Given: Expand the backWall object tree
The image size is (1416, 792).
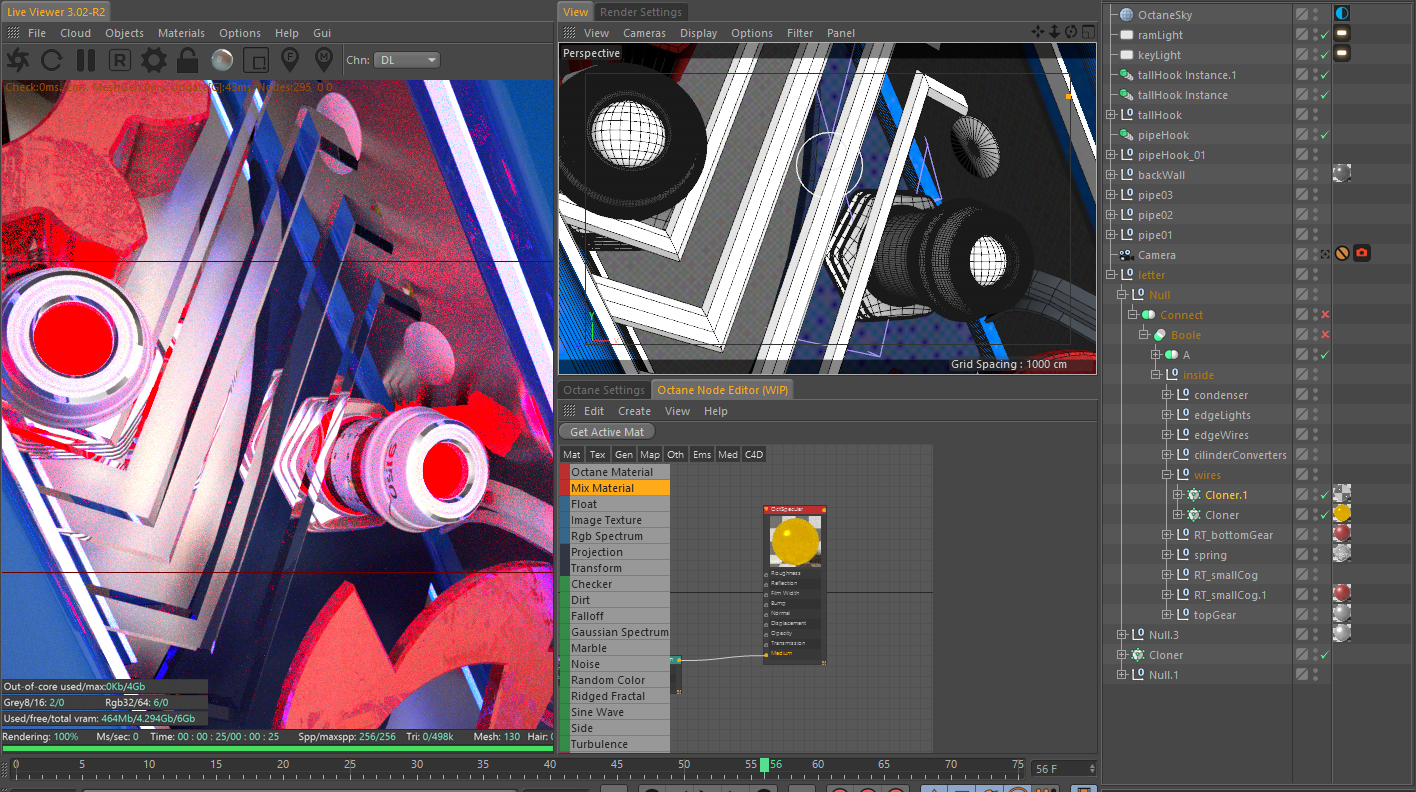Looking at the screenshot, I should pyautogui.click(x=1111, y=175).
